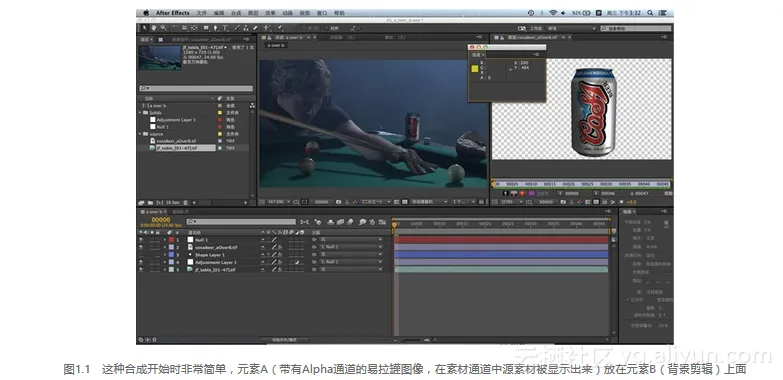This screenshot has width=783, height=380.
Task: Select the Pen tool
Action: (x=215, y=28)
